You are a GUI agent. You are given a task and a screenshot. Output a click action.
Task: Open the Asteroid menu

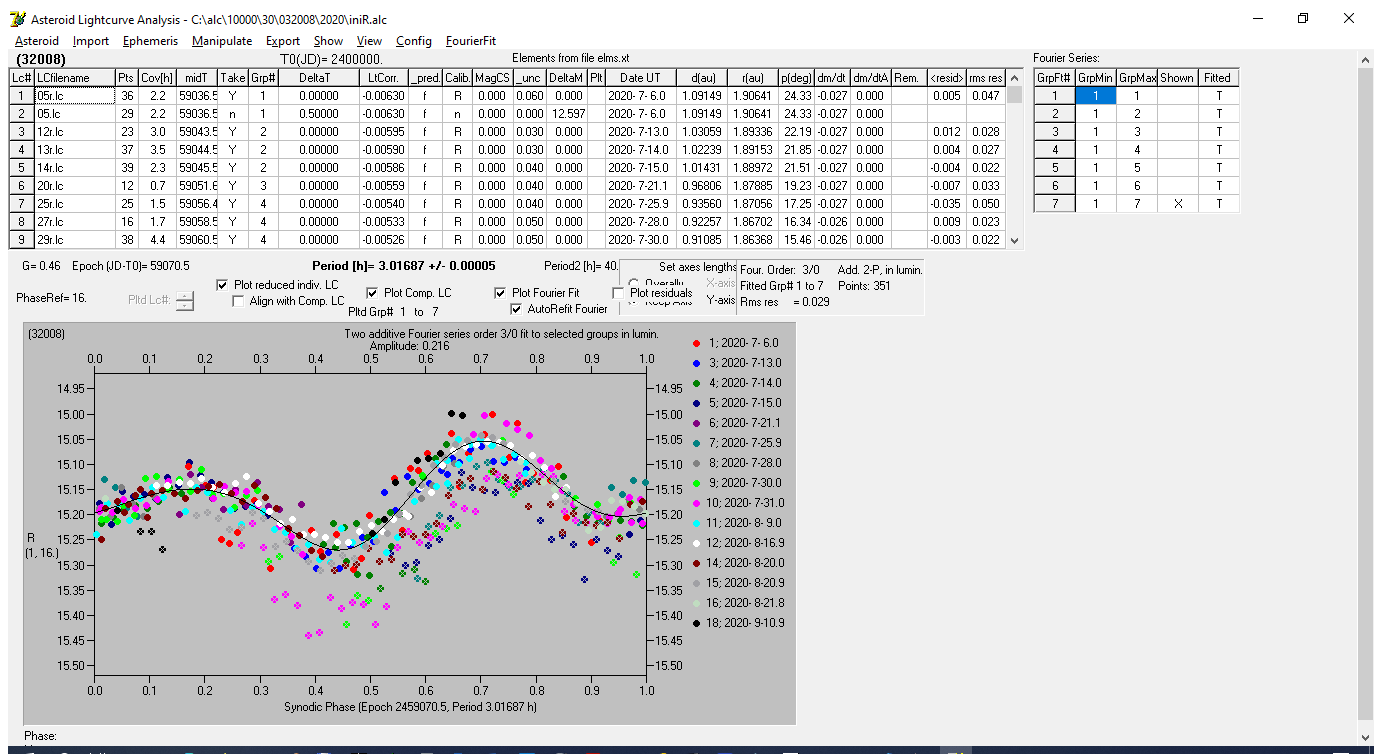[x=37, y=41]
